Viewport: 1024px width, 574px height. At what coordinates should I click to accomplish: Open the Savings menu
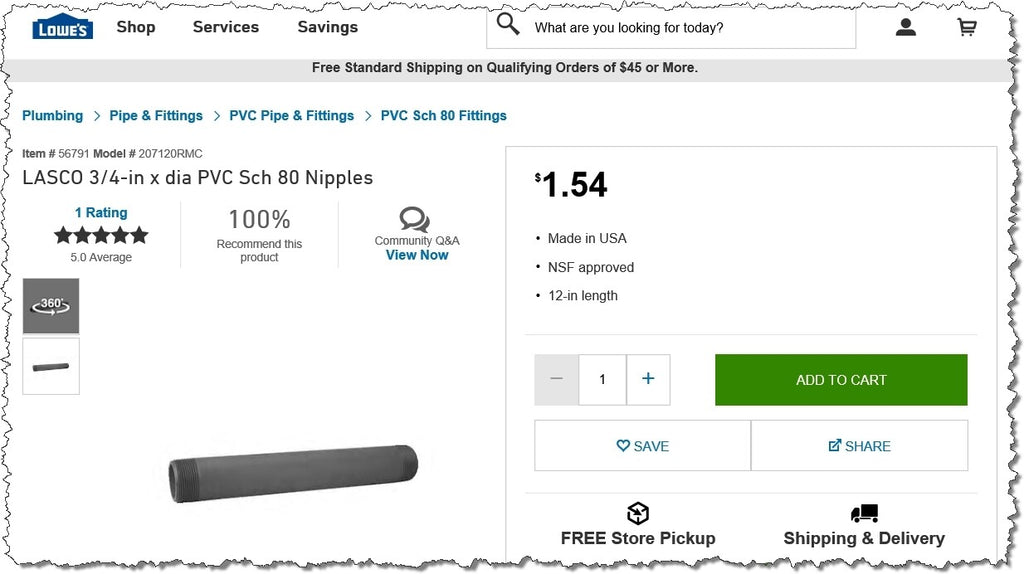tap(328, 27)
